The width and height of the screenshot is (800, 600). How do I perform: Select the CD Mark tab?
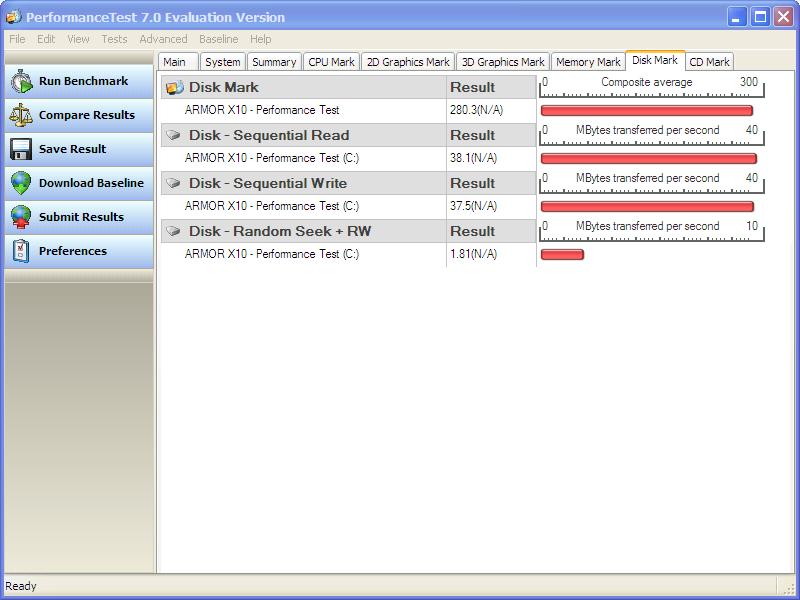click(709, 62)
